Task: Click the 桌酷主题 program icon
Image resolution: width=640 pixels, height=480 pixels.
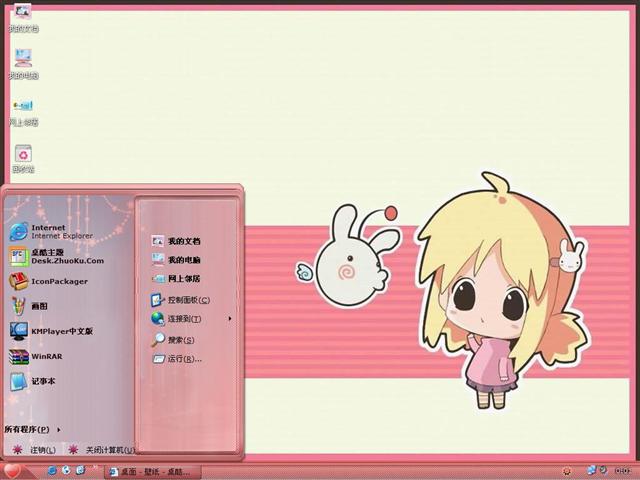Action: coord(18,256)
